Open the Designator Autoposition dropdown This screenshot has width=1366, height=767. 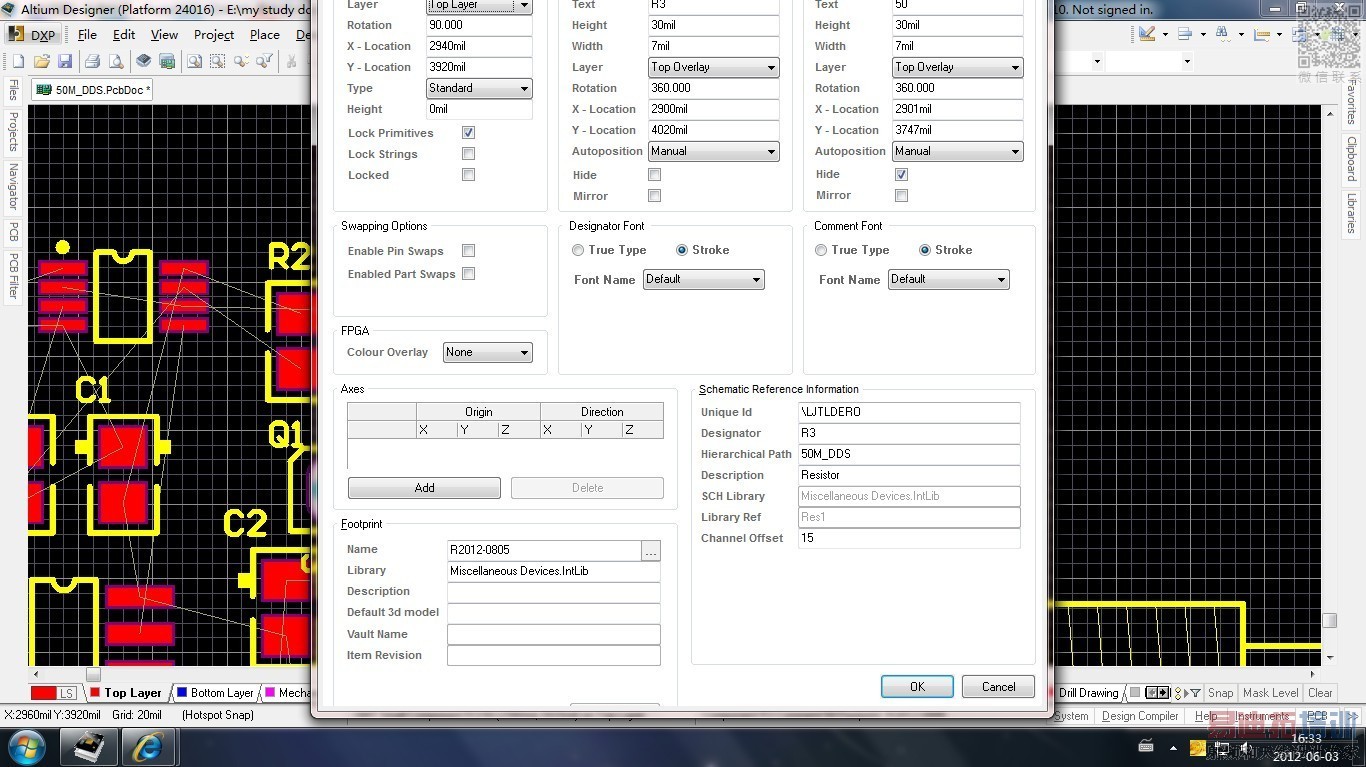click(x=714, y=151)
